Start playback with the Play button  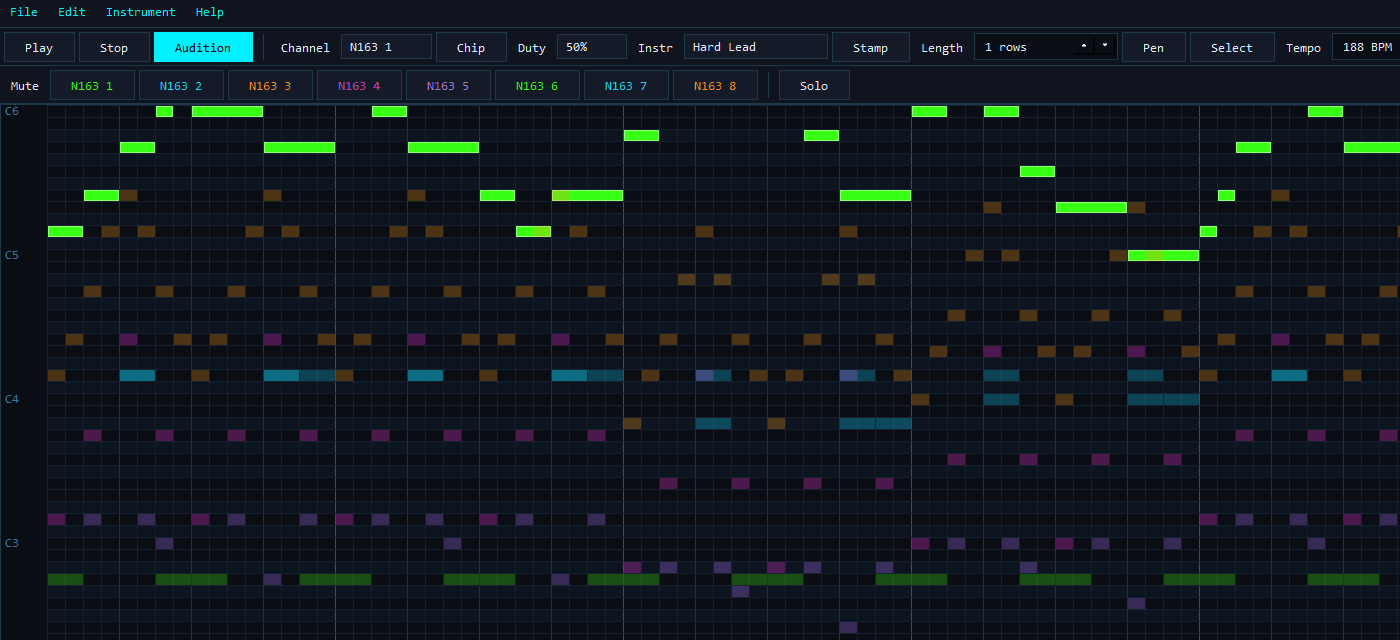point(39,47)
